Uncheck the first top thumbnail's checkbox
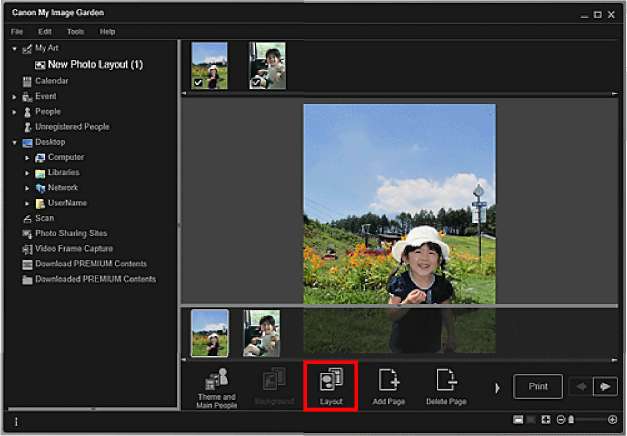The height and width of the screenshot is (436, 627). (x=198, y=83)
